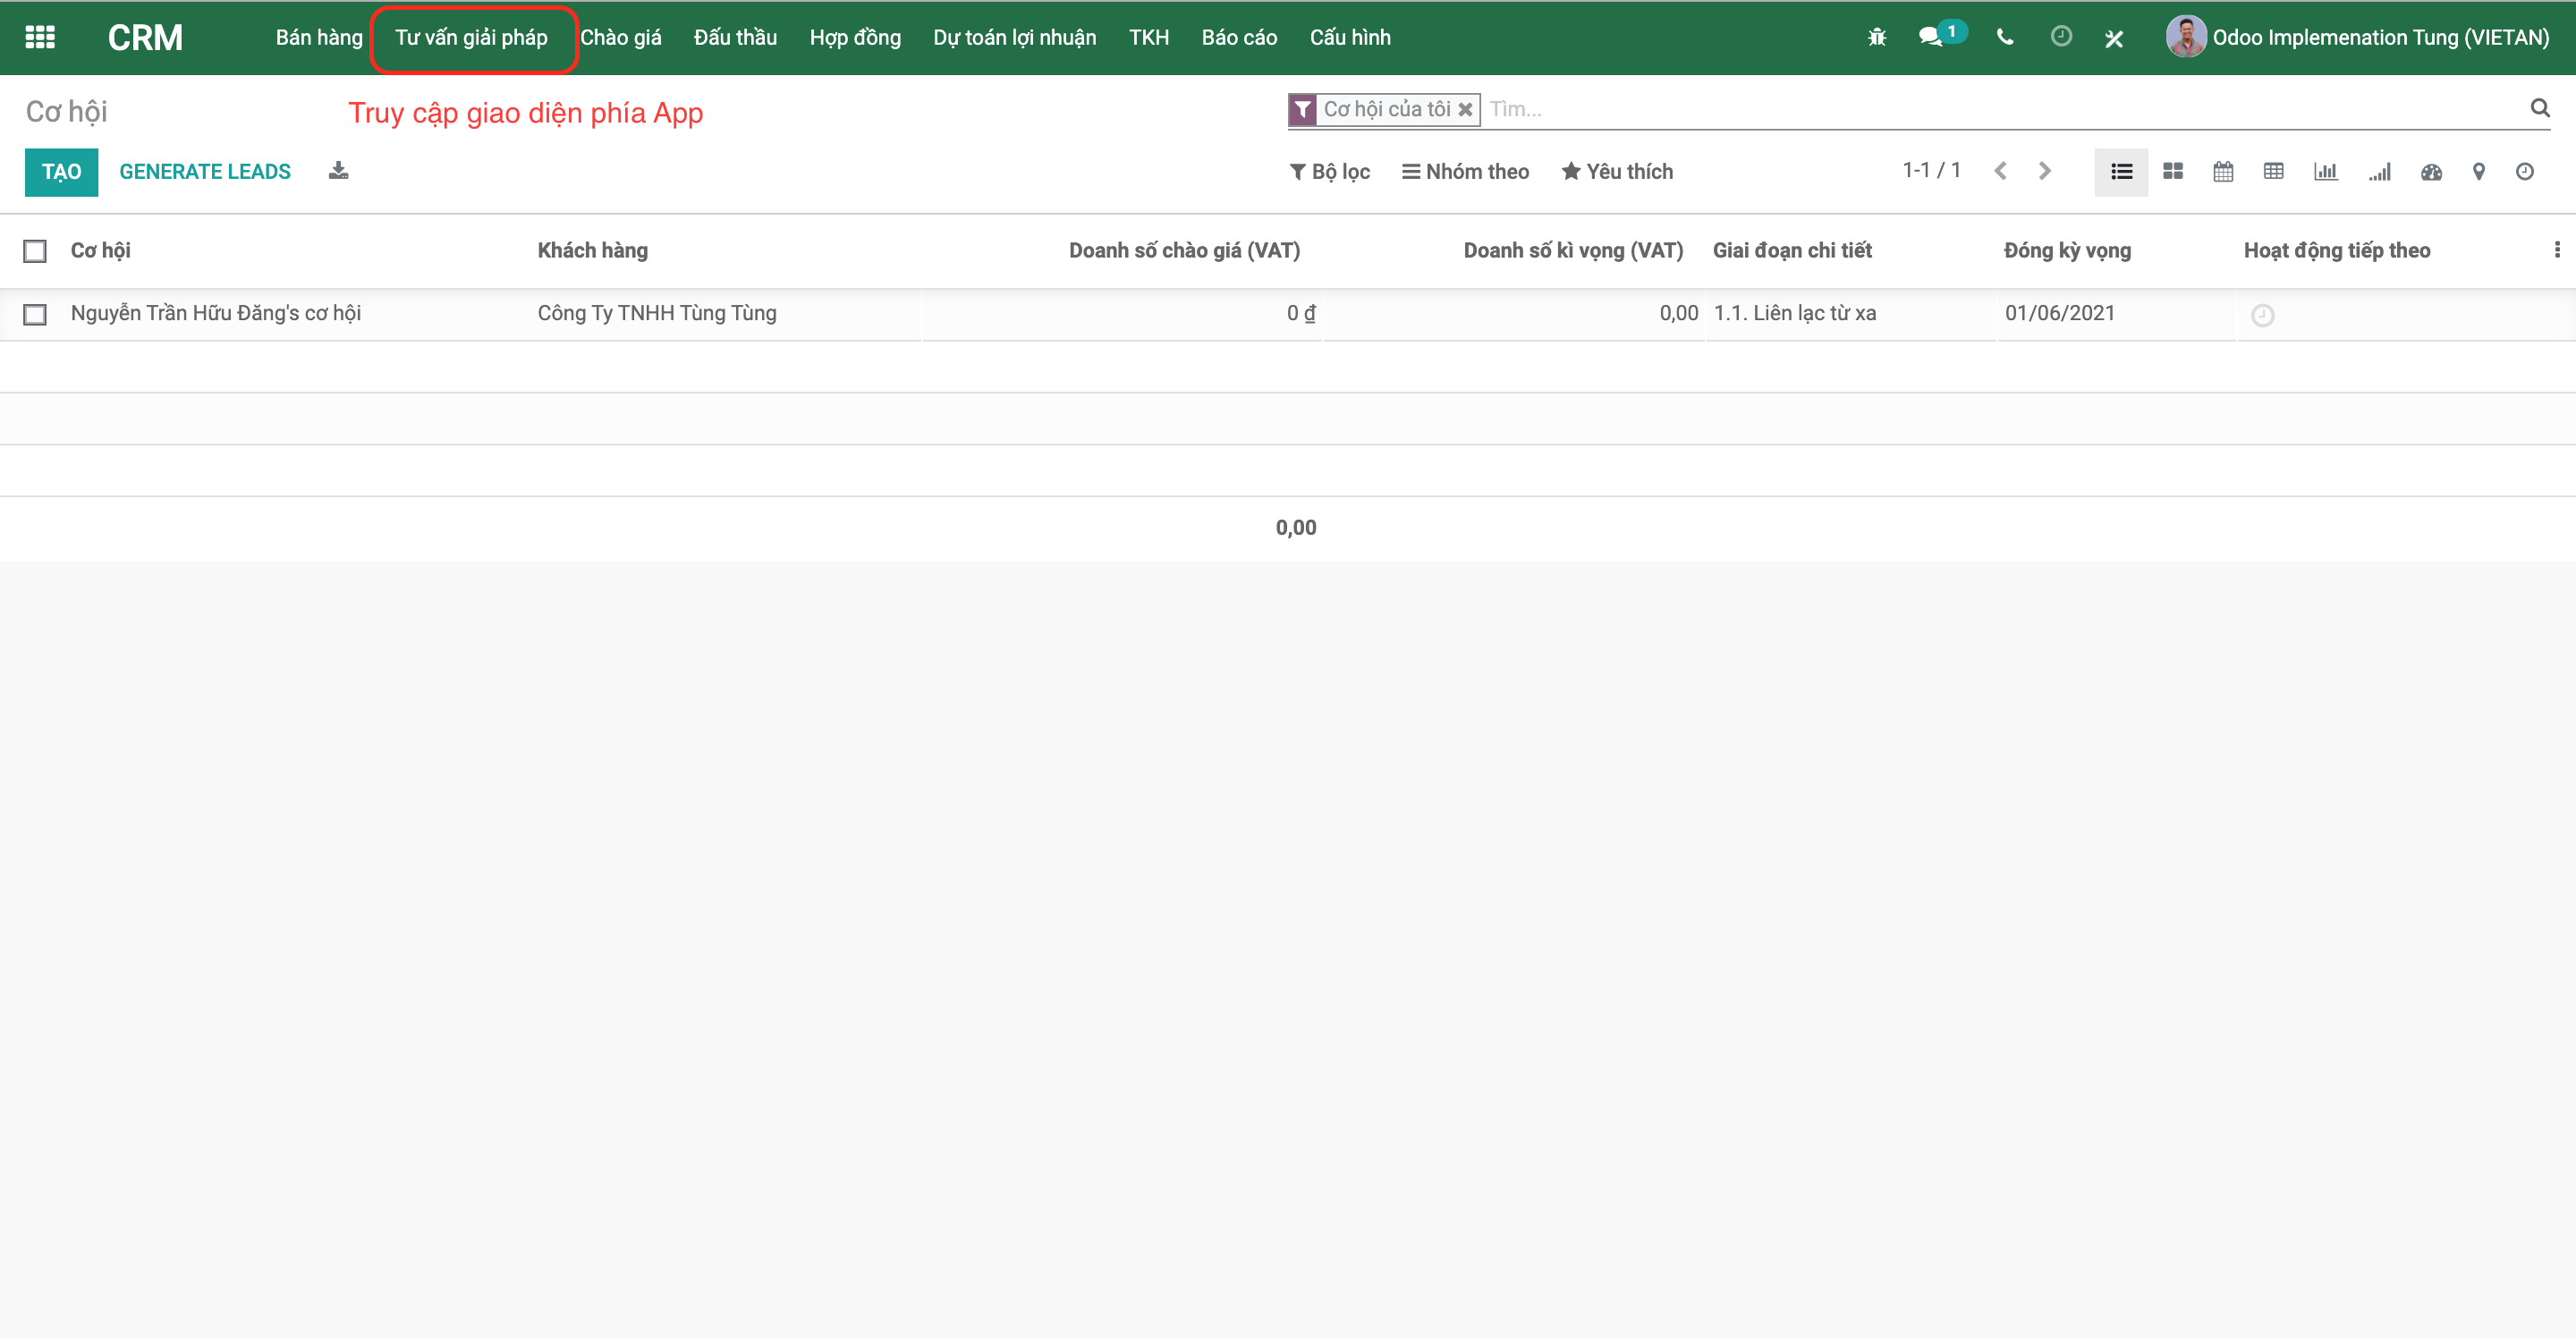Open the 'Bộ lọc' filters dropdown

click(x=1330, y=171)
